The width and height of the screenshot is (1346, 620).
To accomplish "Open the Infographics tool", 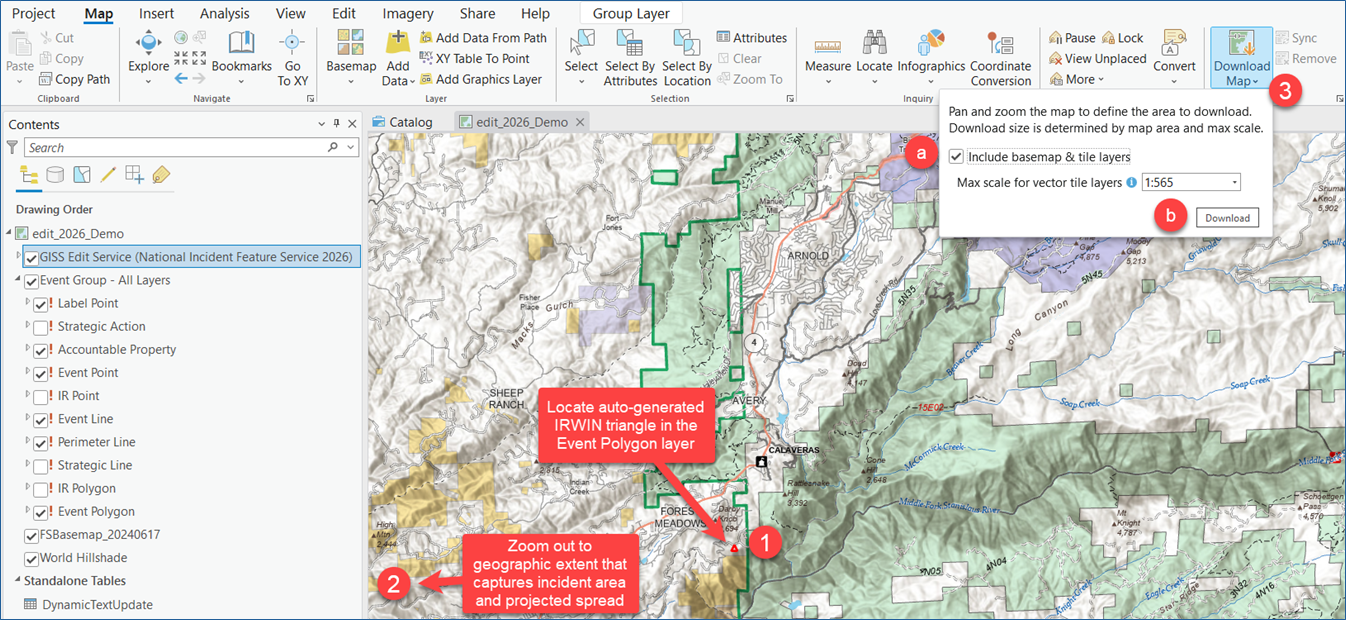I will click(x=930, y=43).
